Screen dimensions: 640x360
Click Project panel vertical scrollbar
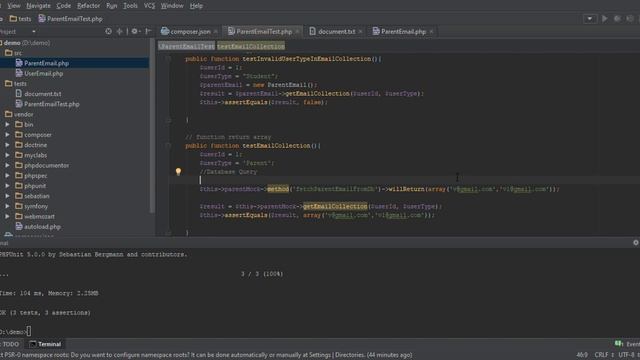tap(152, 126)
